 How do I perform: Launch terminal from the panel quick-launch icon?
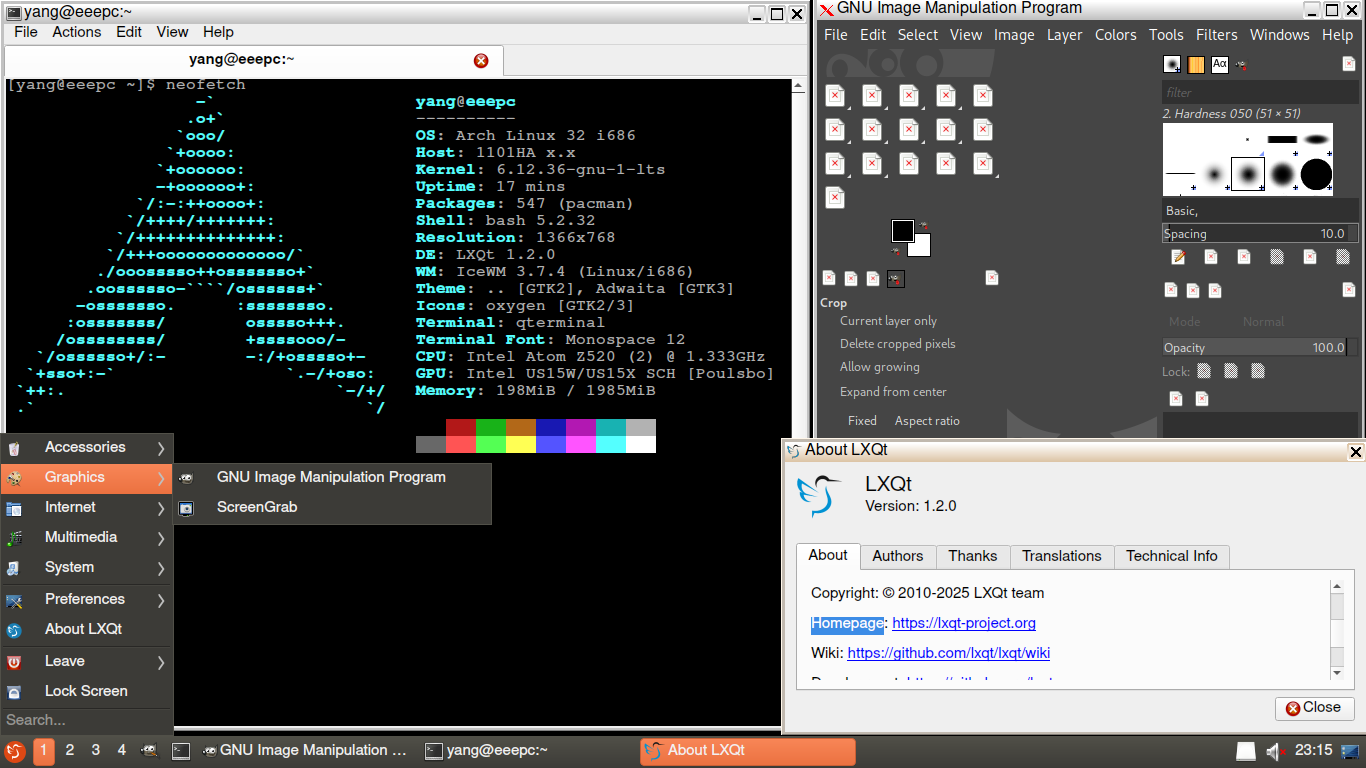[181, 750]
